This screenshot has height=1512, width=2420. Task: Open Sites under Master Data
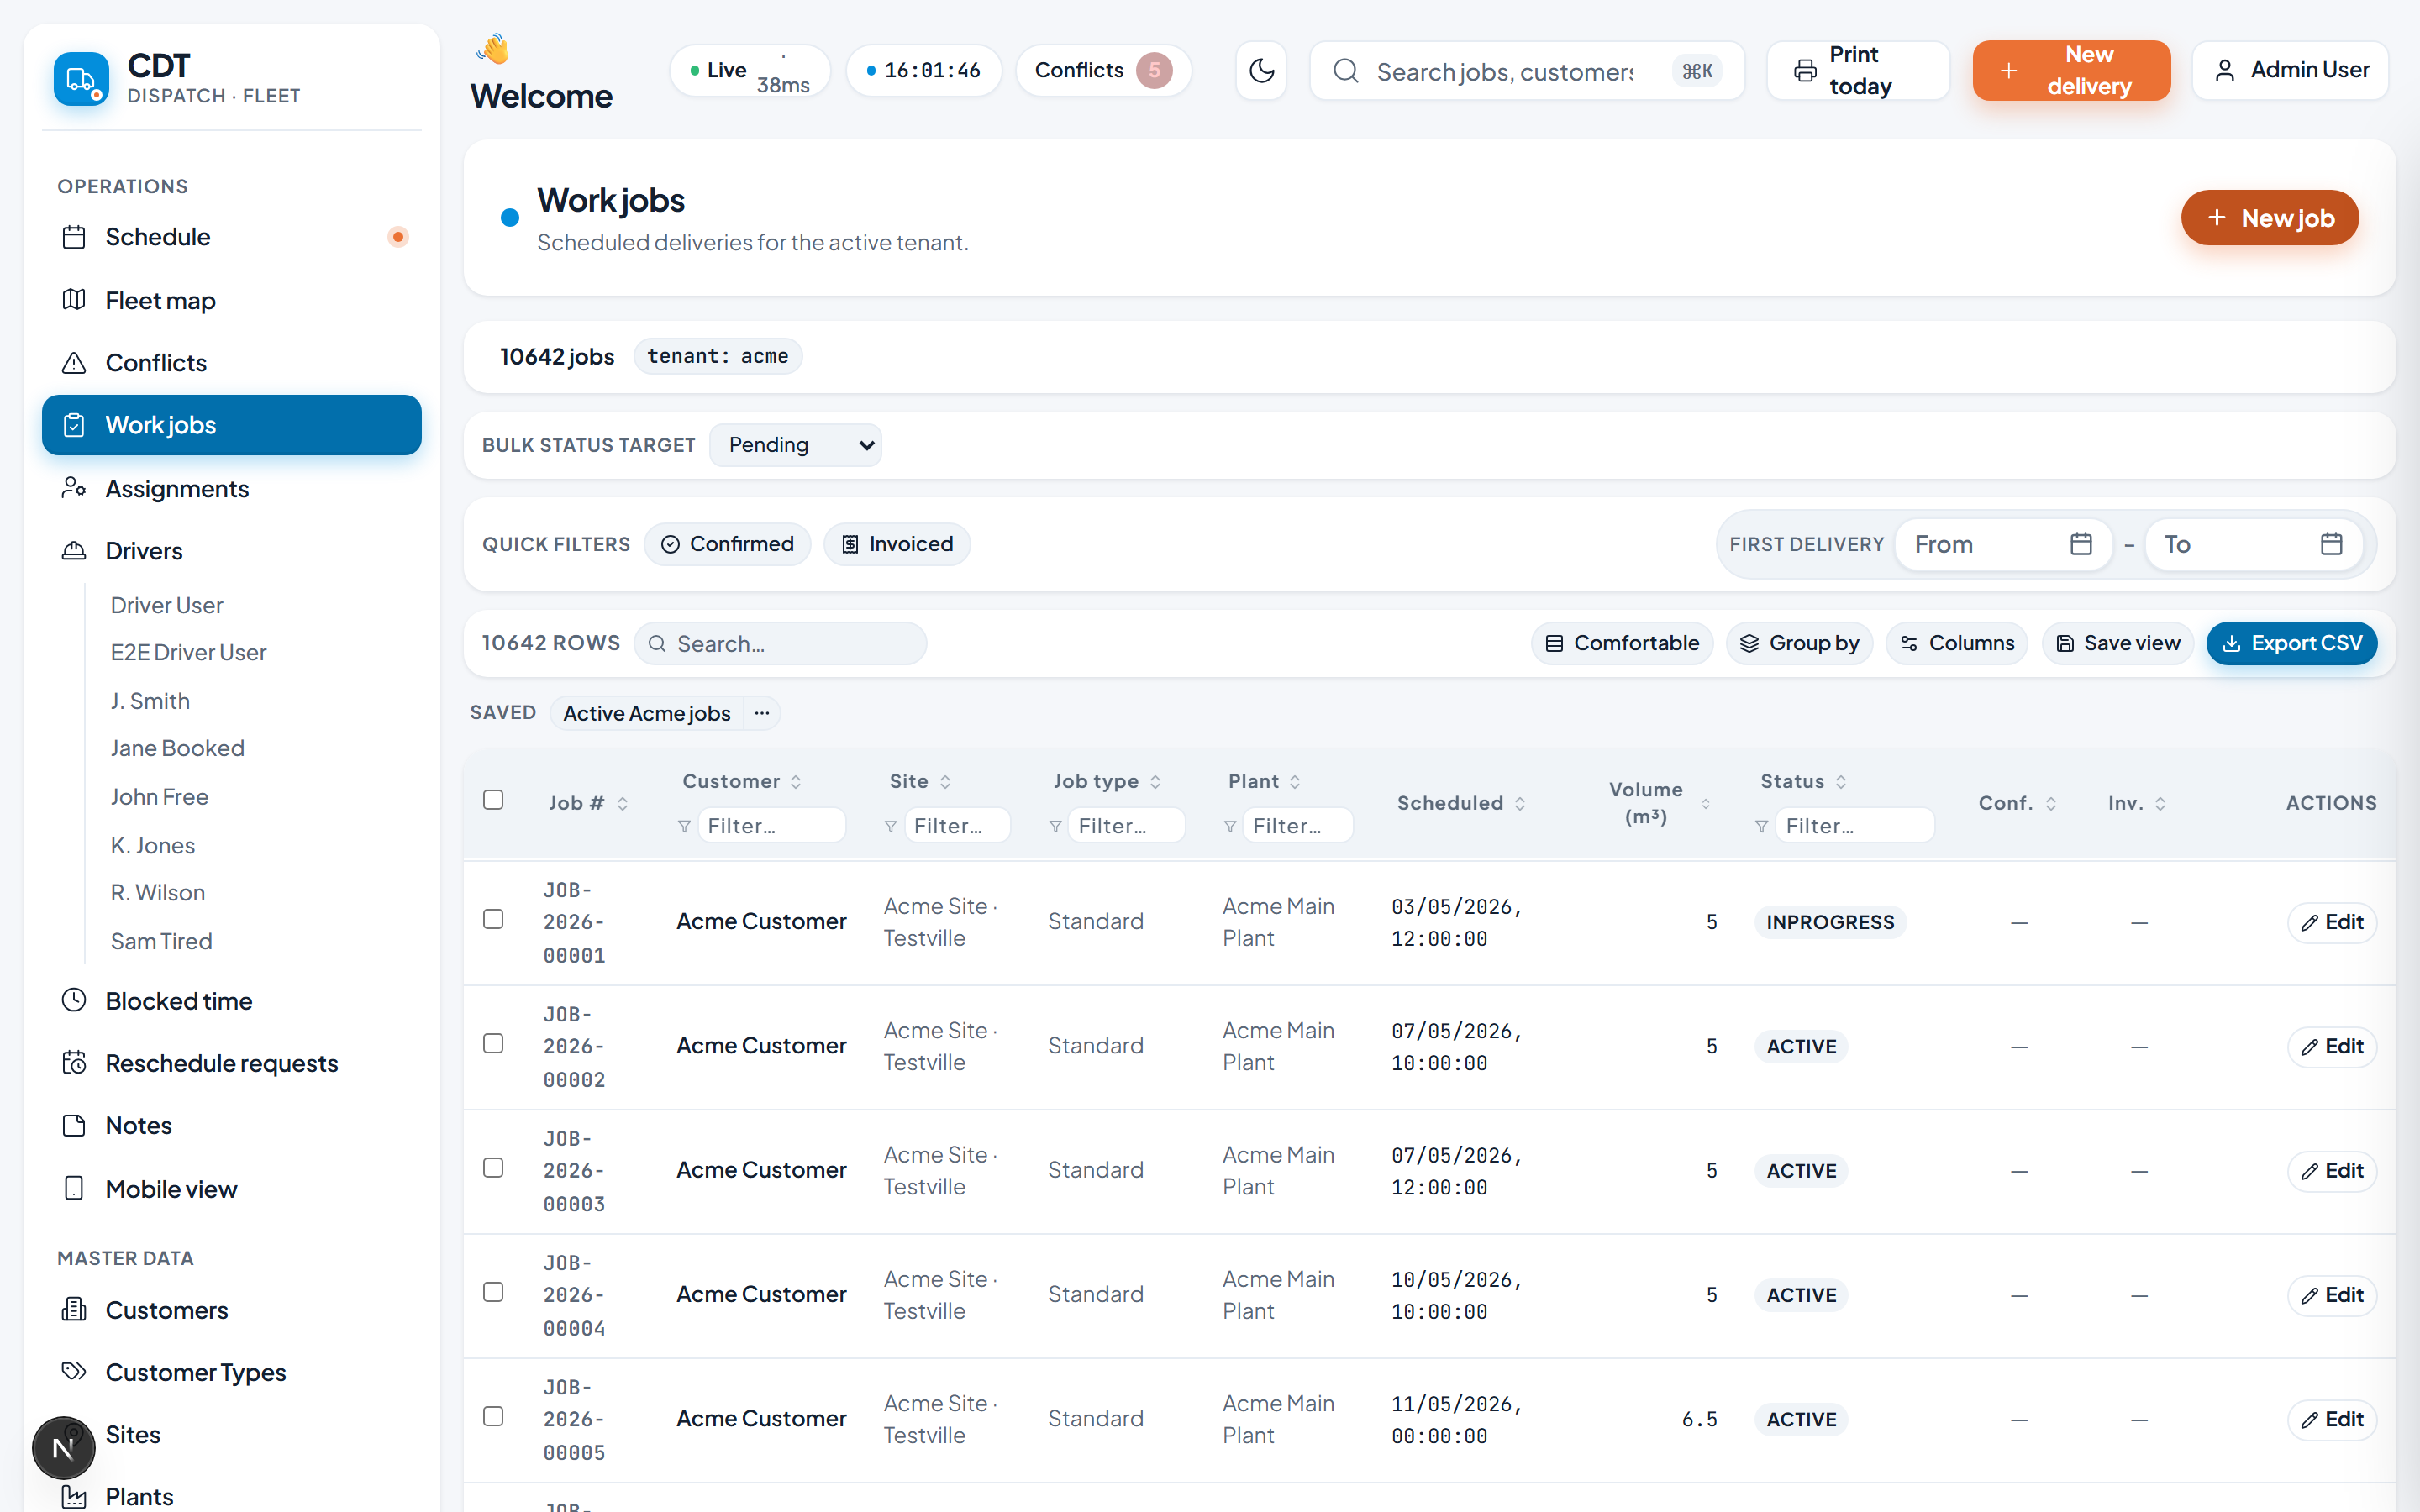coord(232,1434)
